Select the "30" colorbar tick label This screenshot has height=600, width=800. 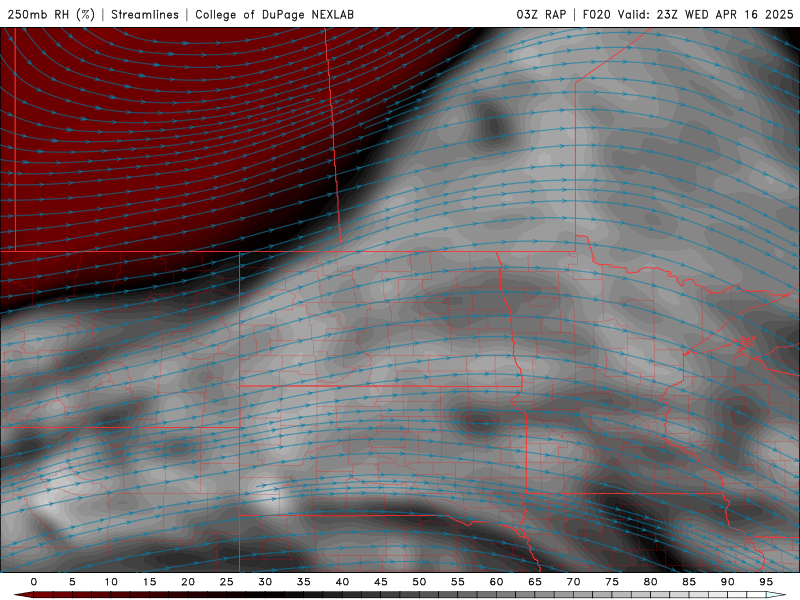pos(265,582)
